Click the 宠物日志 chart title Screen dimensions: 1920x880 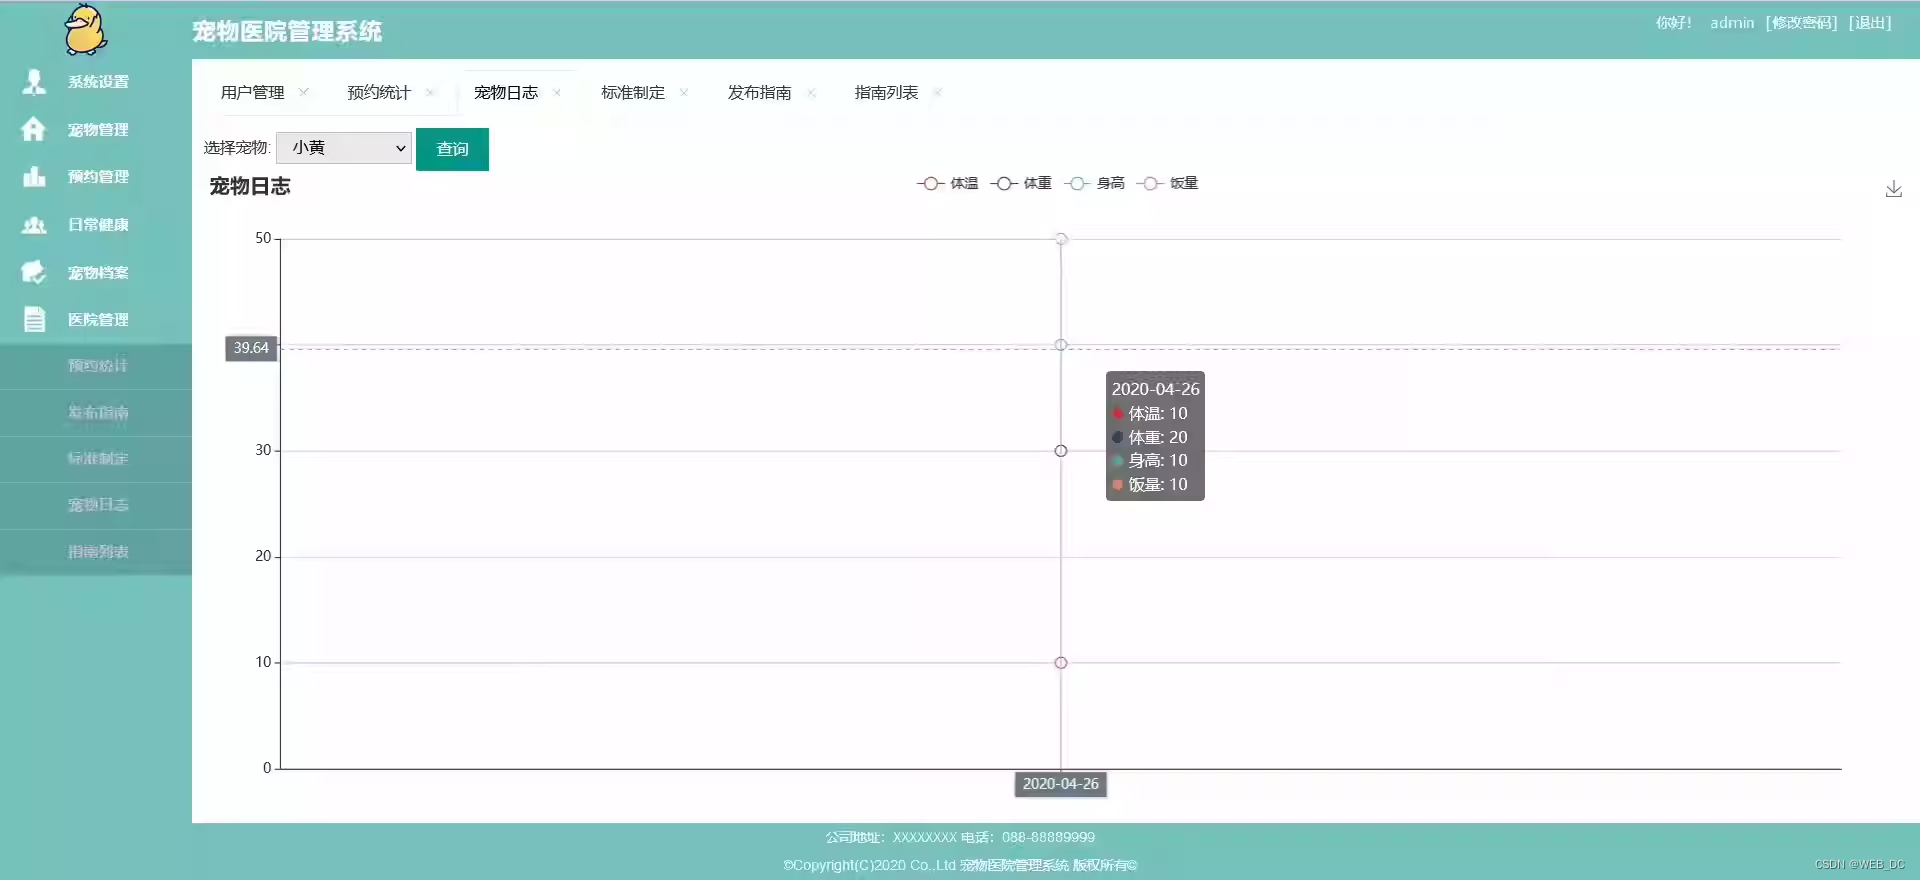pyautogui.click(x=250, y=186)
